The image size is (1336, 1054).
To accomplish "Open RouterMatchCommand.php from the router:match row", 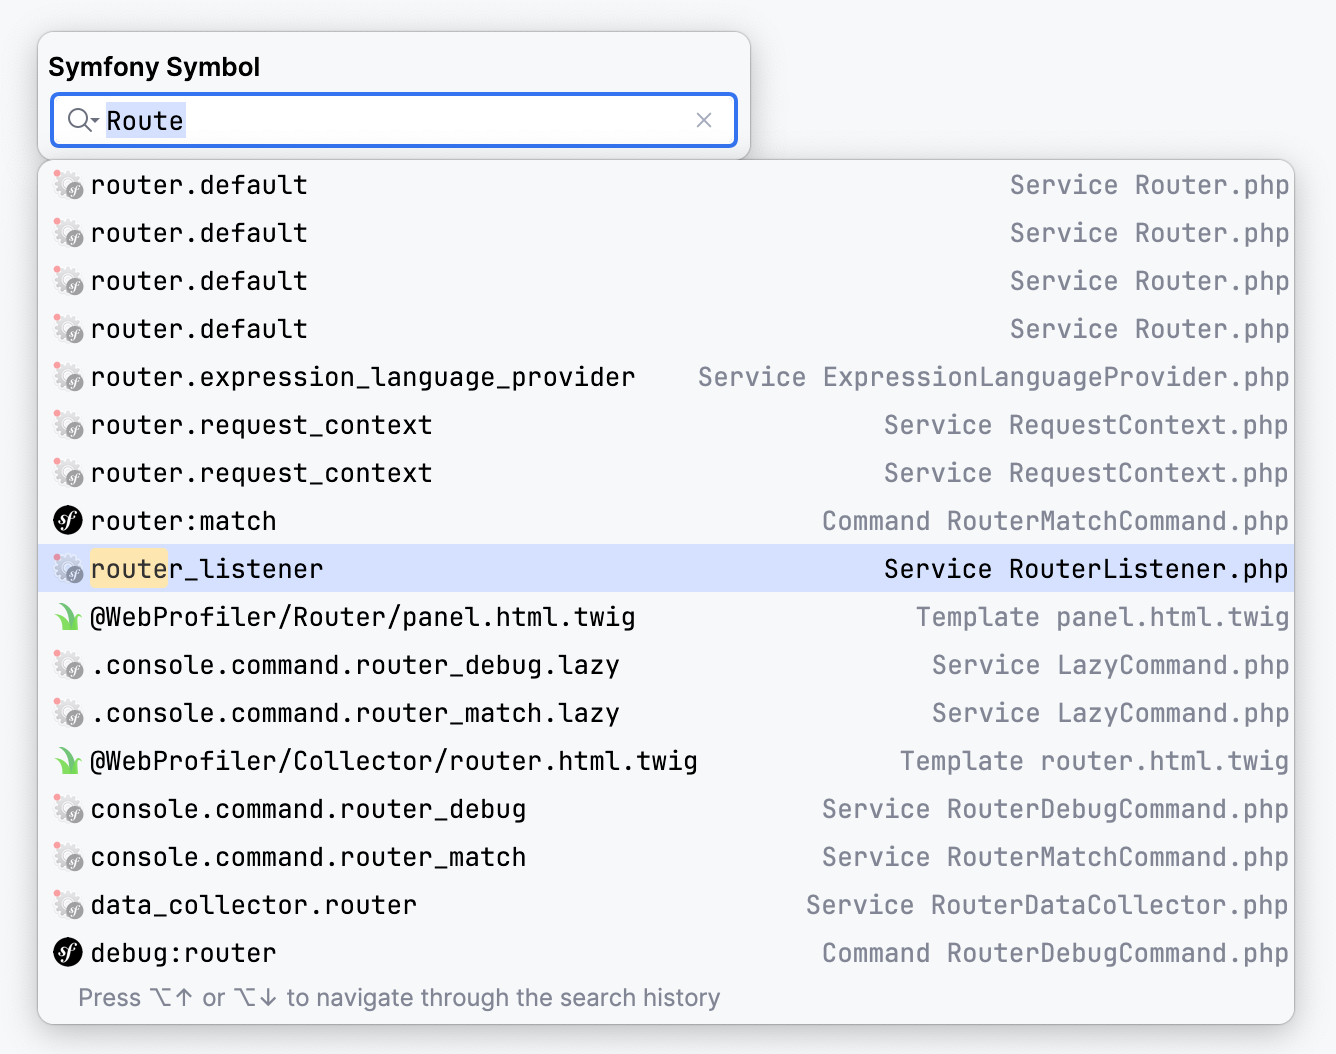I will pyautogui.click(x=1117, y=520).
